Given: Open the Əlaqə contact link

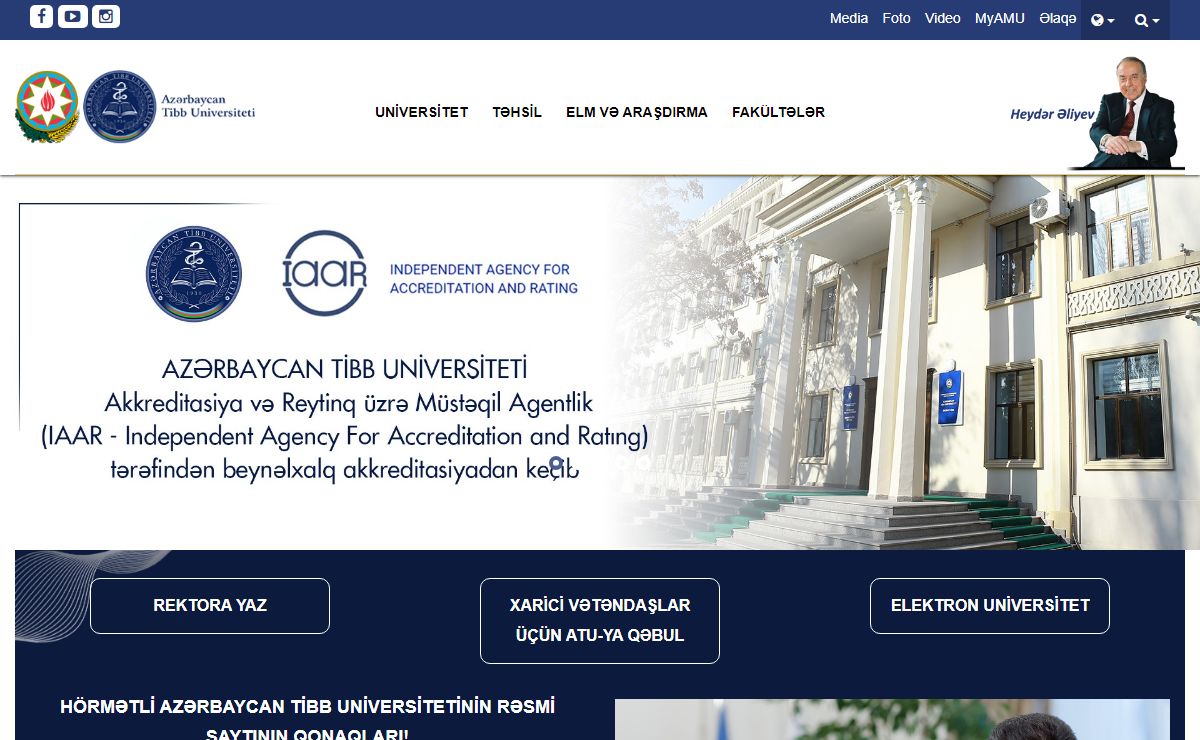Looking at the screenshot, I should pos(1057,18).
